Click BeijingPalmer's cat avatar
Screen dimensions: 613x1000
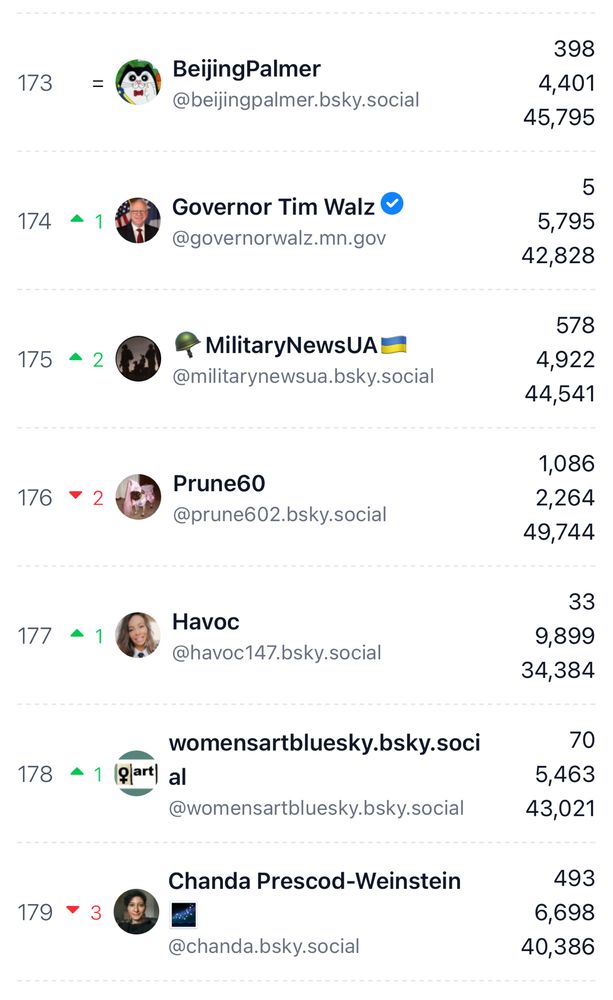point(138,83)
